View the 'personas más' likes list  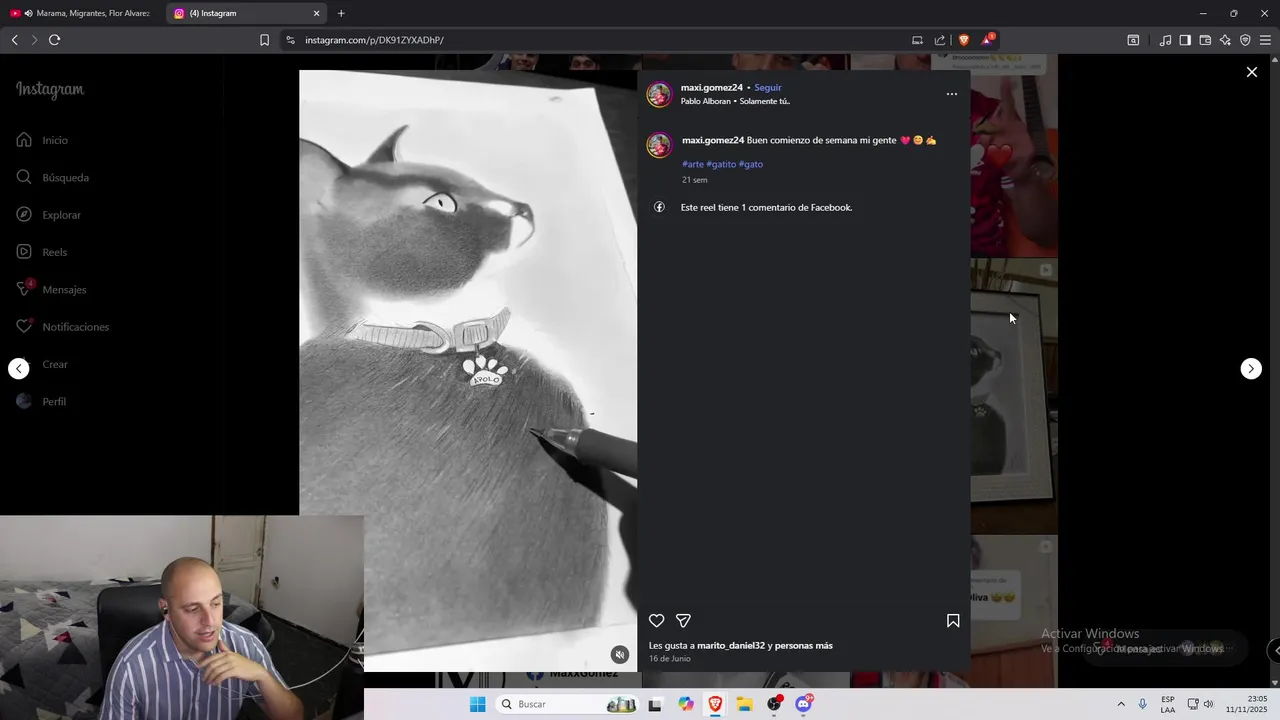pos(804,646)
